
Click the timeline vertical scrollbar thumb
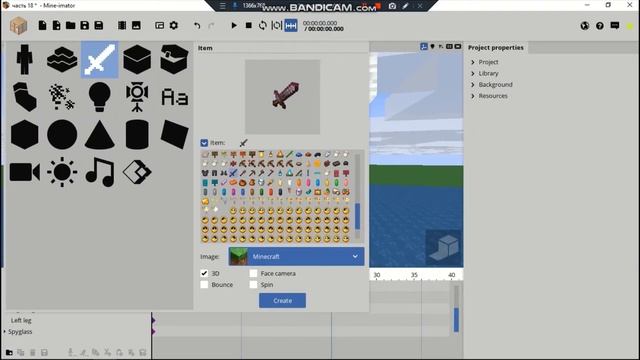coord(456,320)
